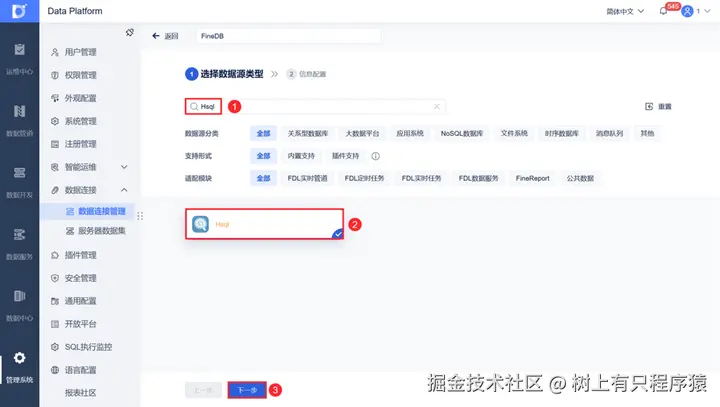
Task: Click the 下一步 next button
Action: click(247, 390)
